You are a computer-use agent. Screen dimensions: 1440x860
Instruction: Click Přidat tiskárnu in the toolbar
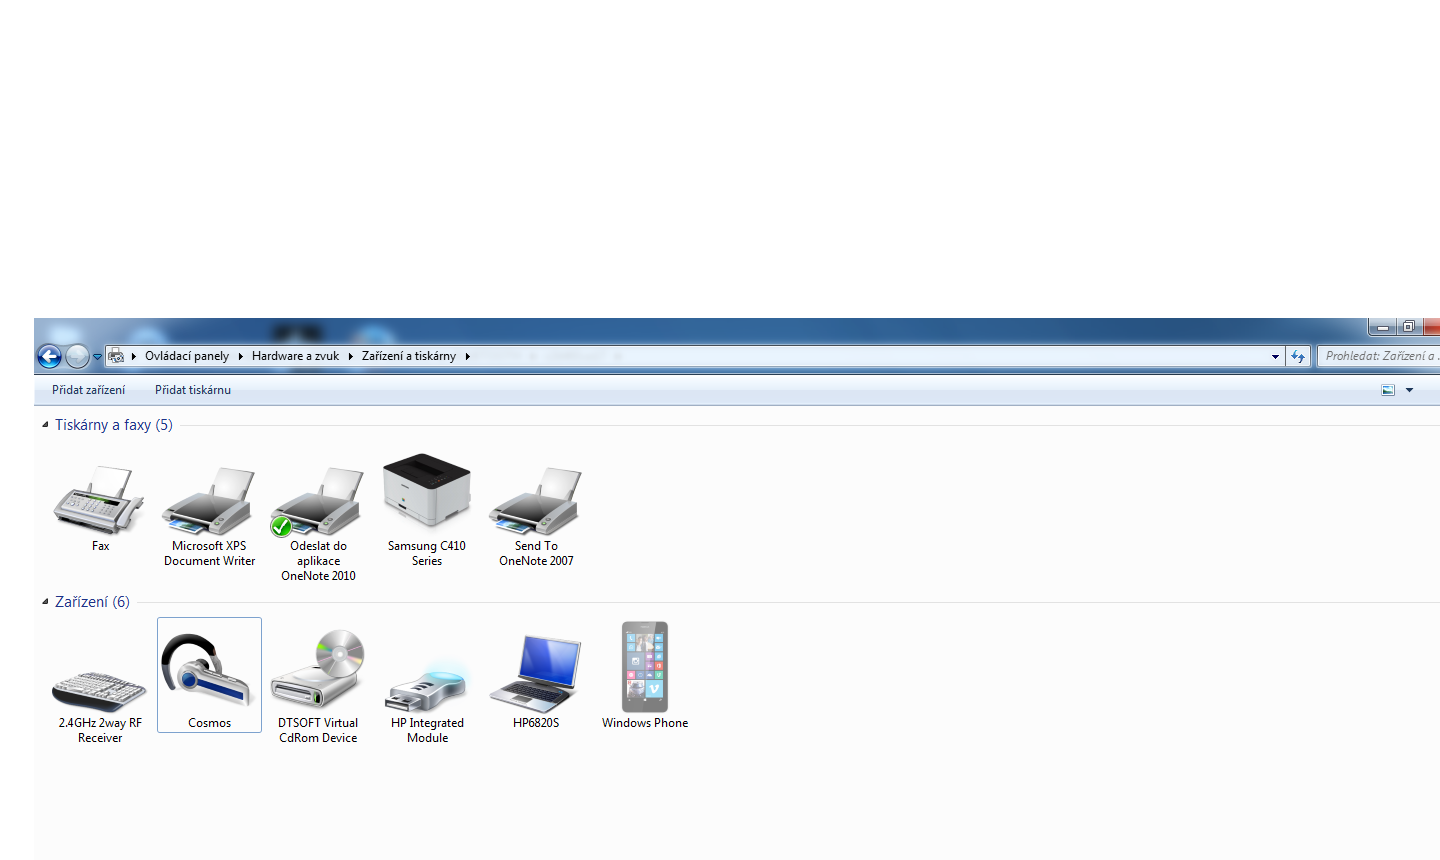193,390
